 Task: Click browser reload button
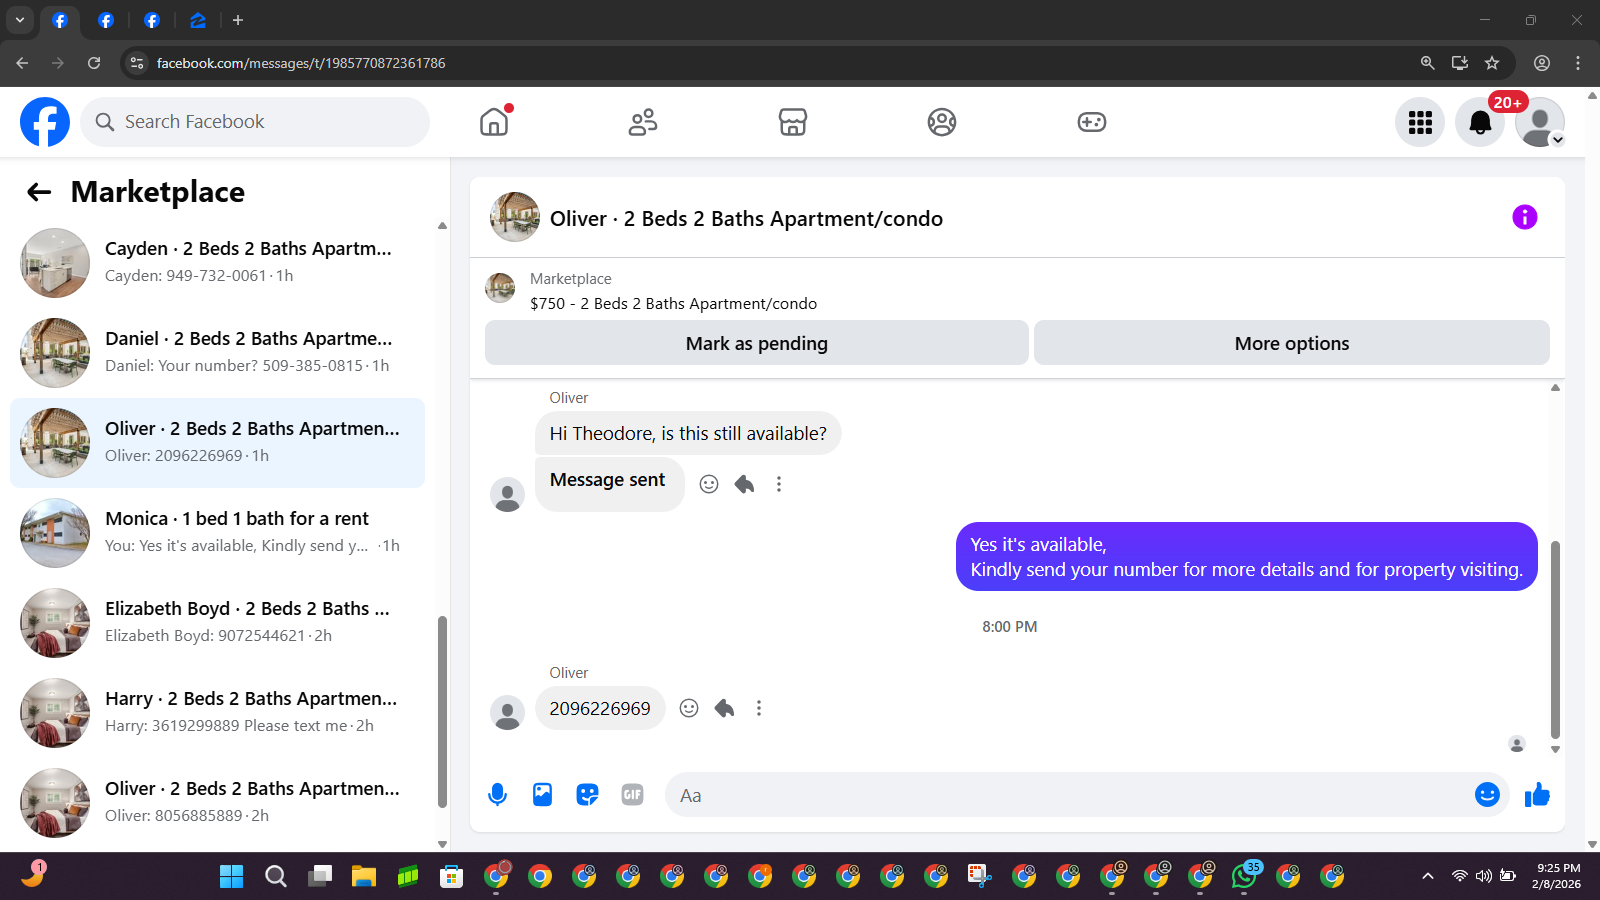(x=94, y=63)
